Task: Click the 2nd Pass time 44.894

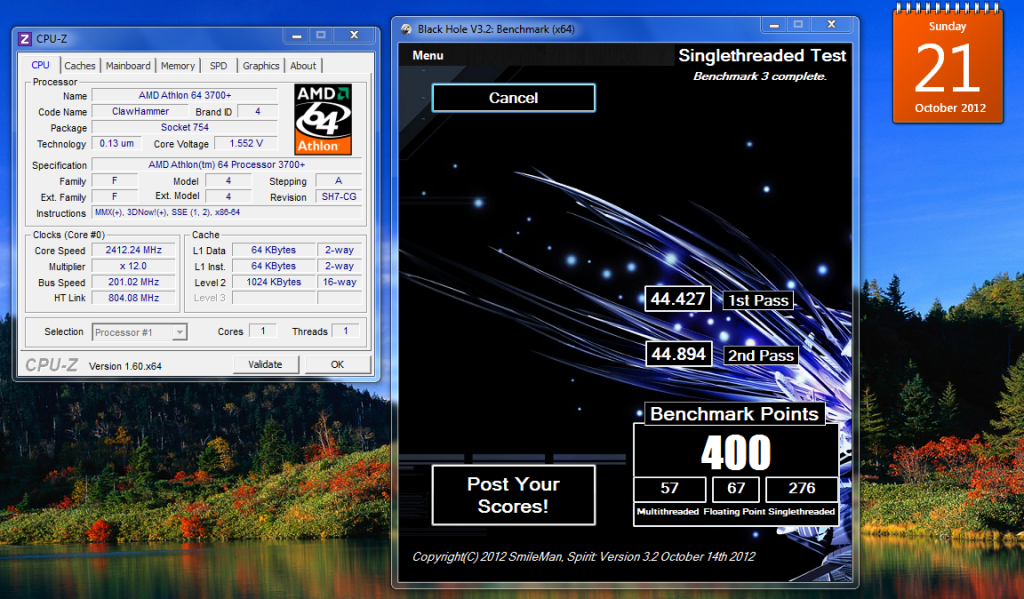Action: coord(679,354)
